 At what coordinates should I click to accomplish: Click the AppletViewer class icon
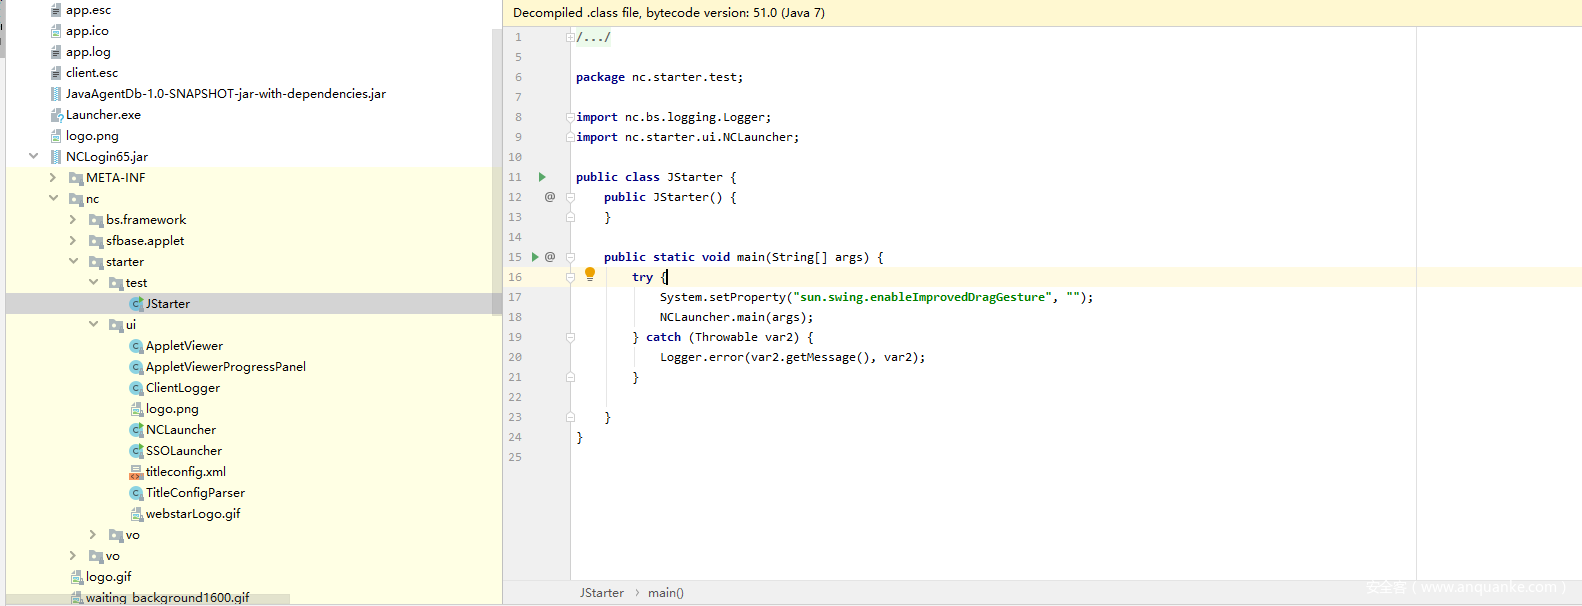136,346
